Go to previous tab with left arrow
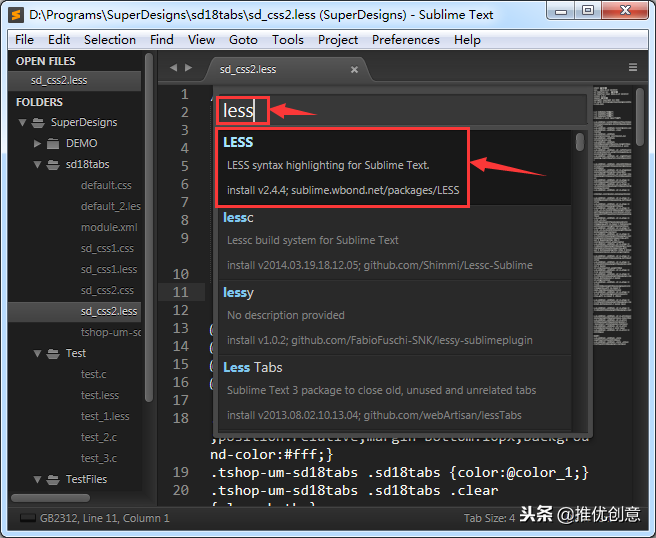 174,67
